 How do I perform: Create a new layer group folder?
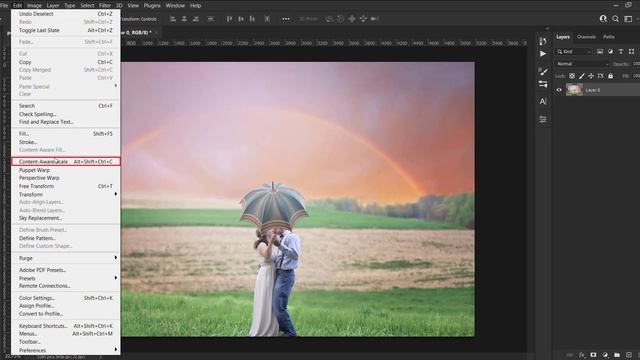[x=617, y=355]
